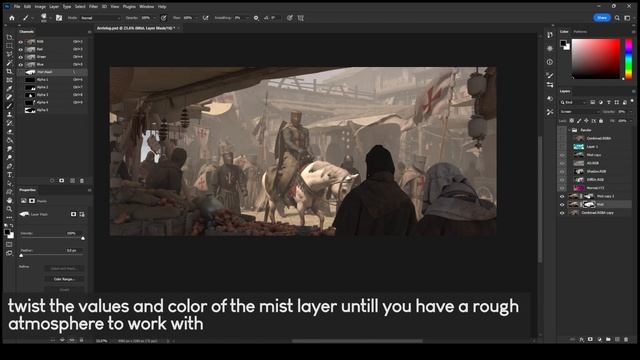The image size is (640, 360).
Task: Click the hue spectrum bar in Color panel
Action: (x=629, y=59)
